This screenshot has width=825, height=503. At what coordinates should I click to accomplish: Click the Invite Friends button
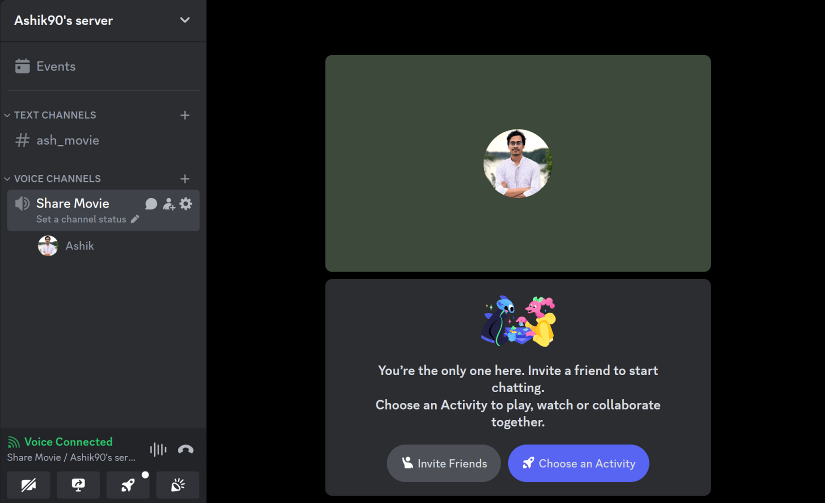(444, 464)
